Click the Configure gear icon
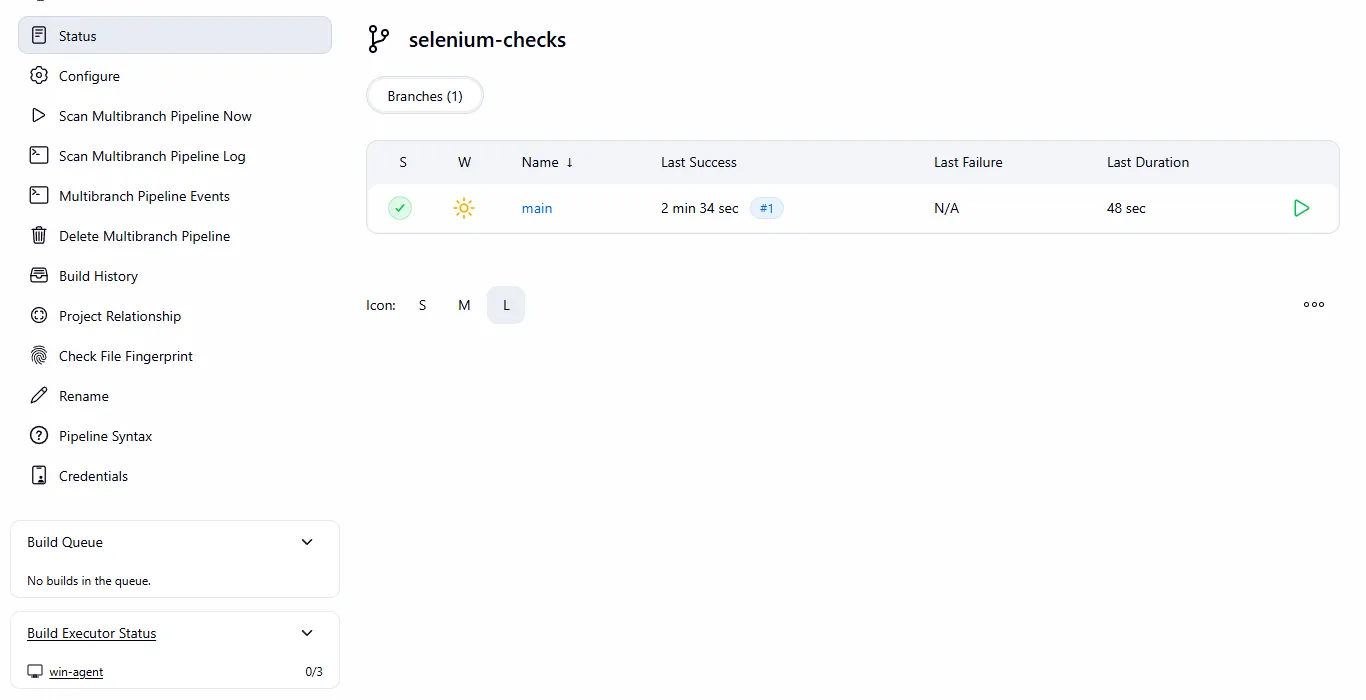The image size is (1366, 700). (39, 75)
